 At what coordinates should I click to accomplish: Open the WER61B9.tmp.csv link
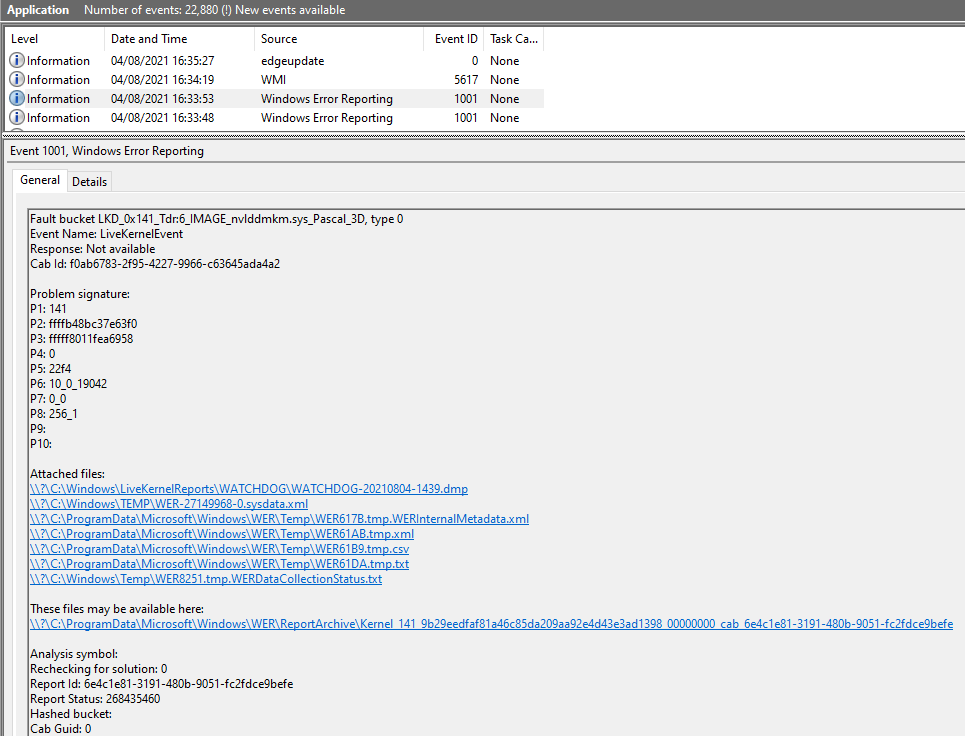pos(219,549)
